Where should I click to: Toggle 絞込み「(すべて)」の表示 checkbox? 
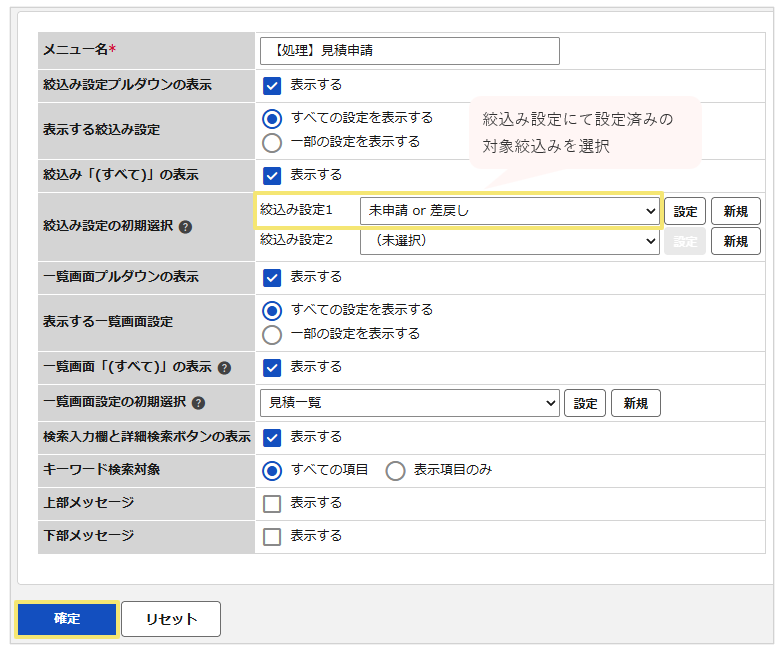(272, 176)
